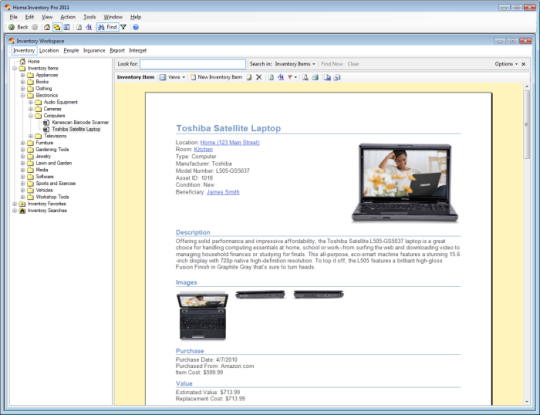Open help with the blue question mark icon
The image size is (540, 415).
136,27
